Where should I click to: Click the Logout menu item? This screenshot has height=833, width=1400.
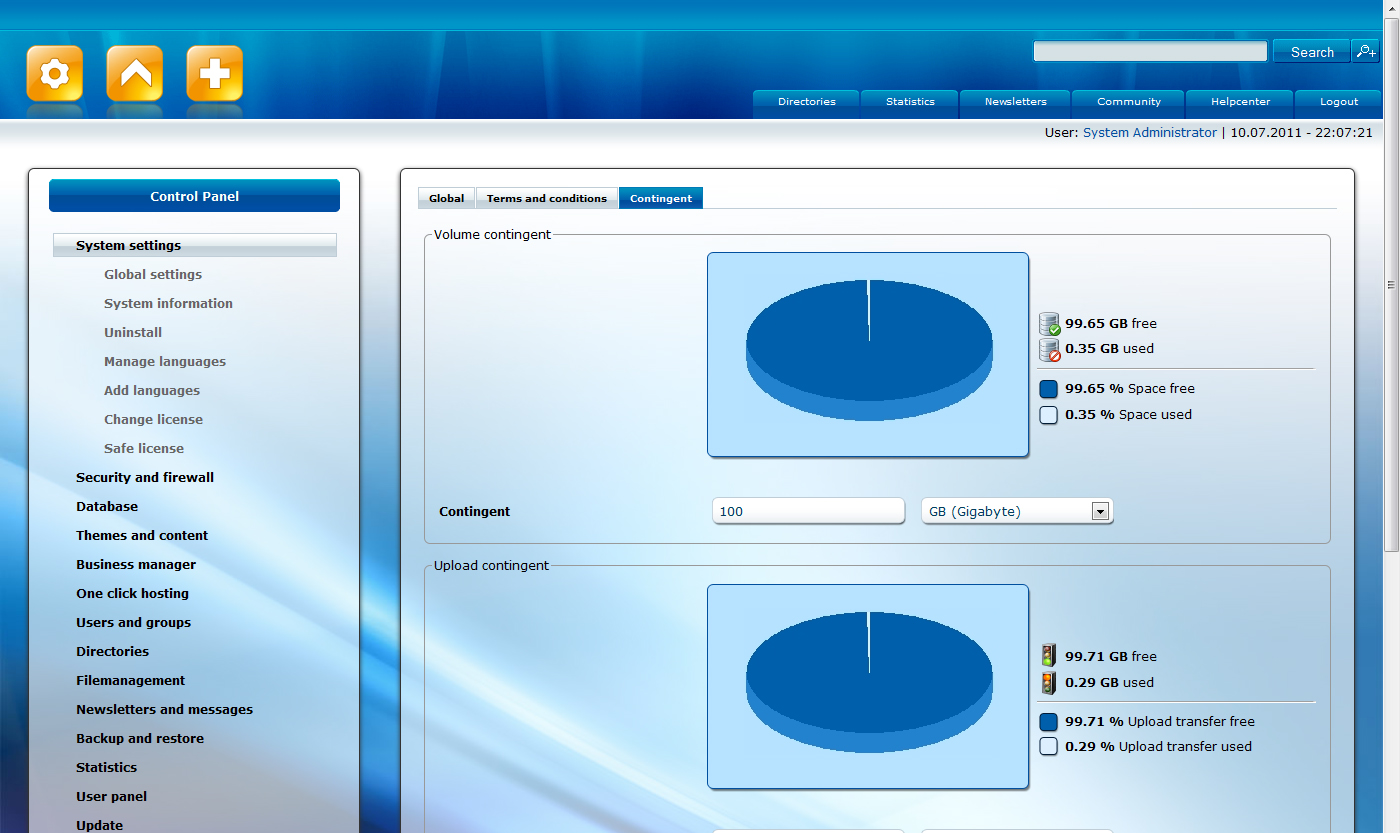(x=1339, y=102)
